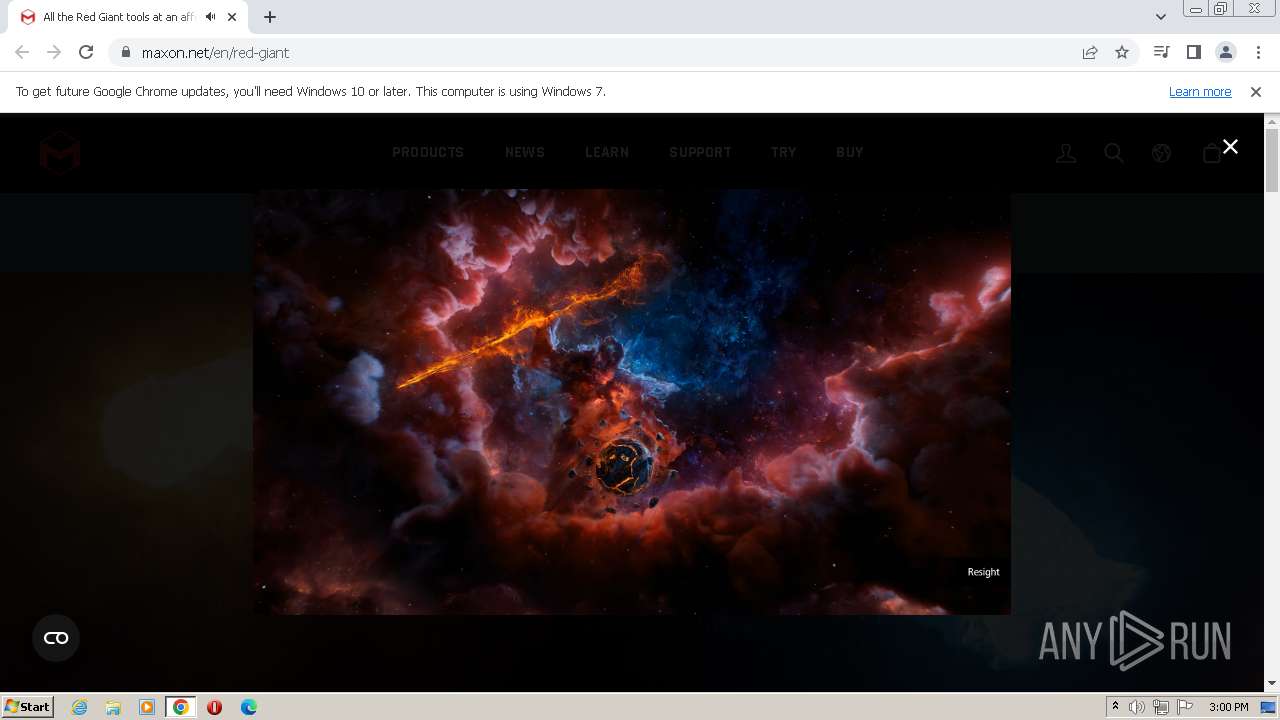Launch Internet Explorer from taskbar
The width and height of the screenshot is (1280, 720).
(x=79, y=707)
